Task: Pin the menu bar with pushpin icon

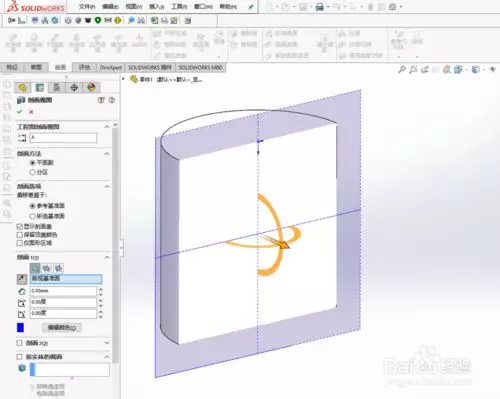Action: coord(251,7)
